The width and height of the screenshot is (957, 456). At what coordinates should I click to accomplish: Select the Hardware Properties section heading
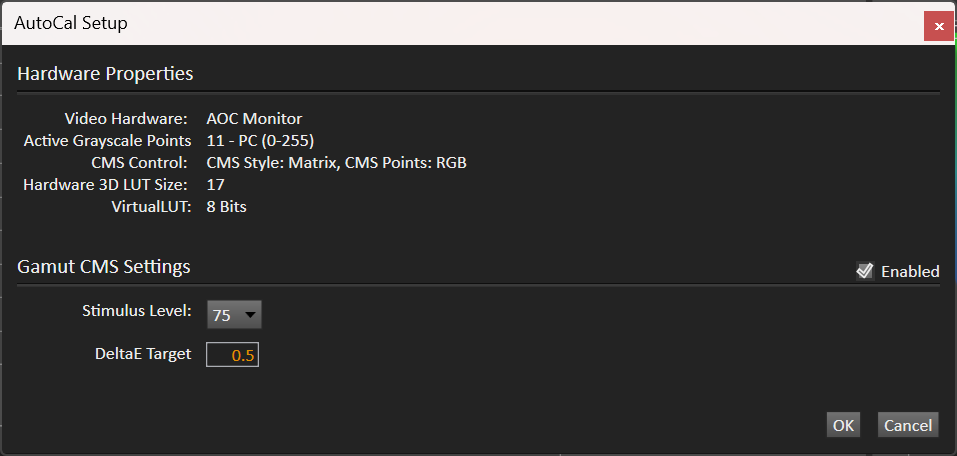click(105, 74)
